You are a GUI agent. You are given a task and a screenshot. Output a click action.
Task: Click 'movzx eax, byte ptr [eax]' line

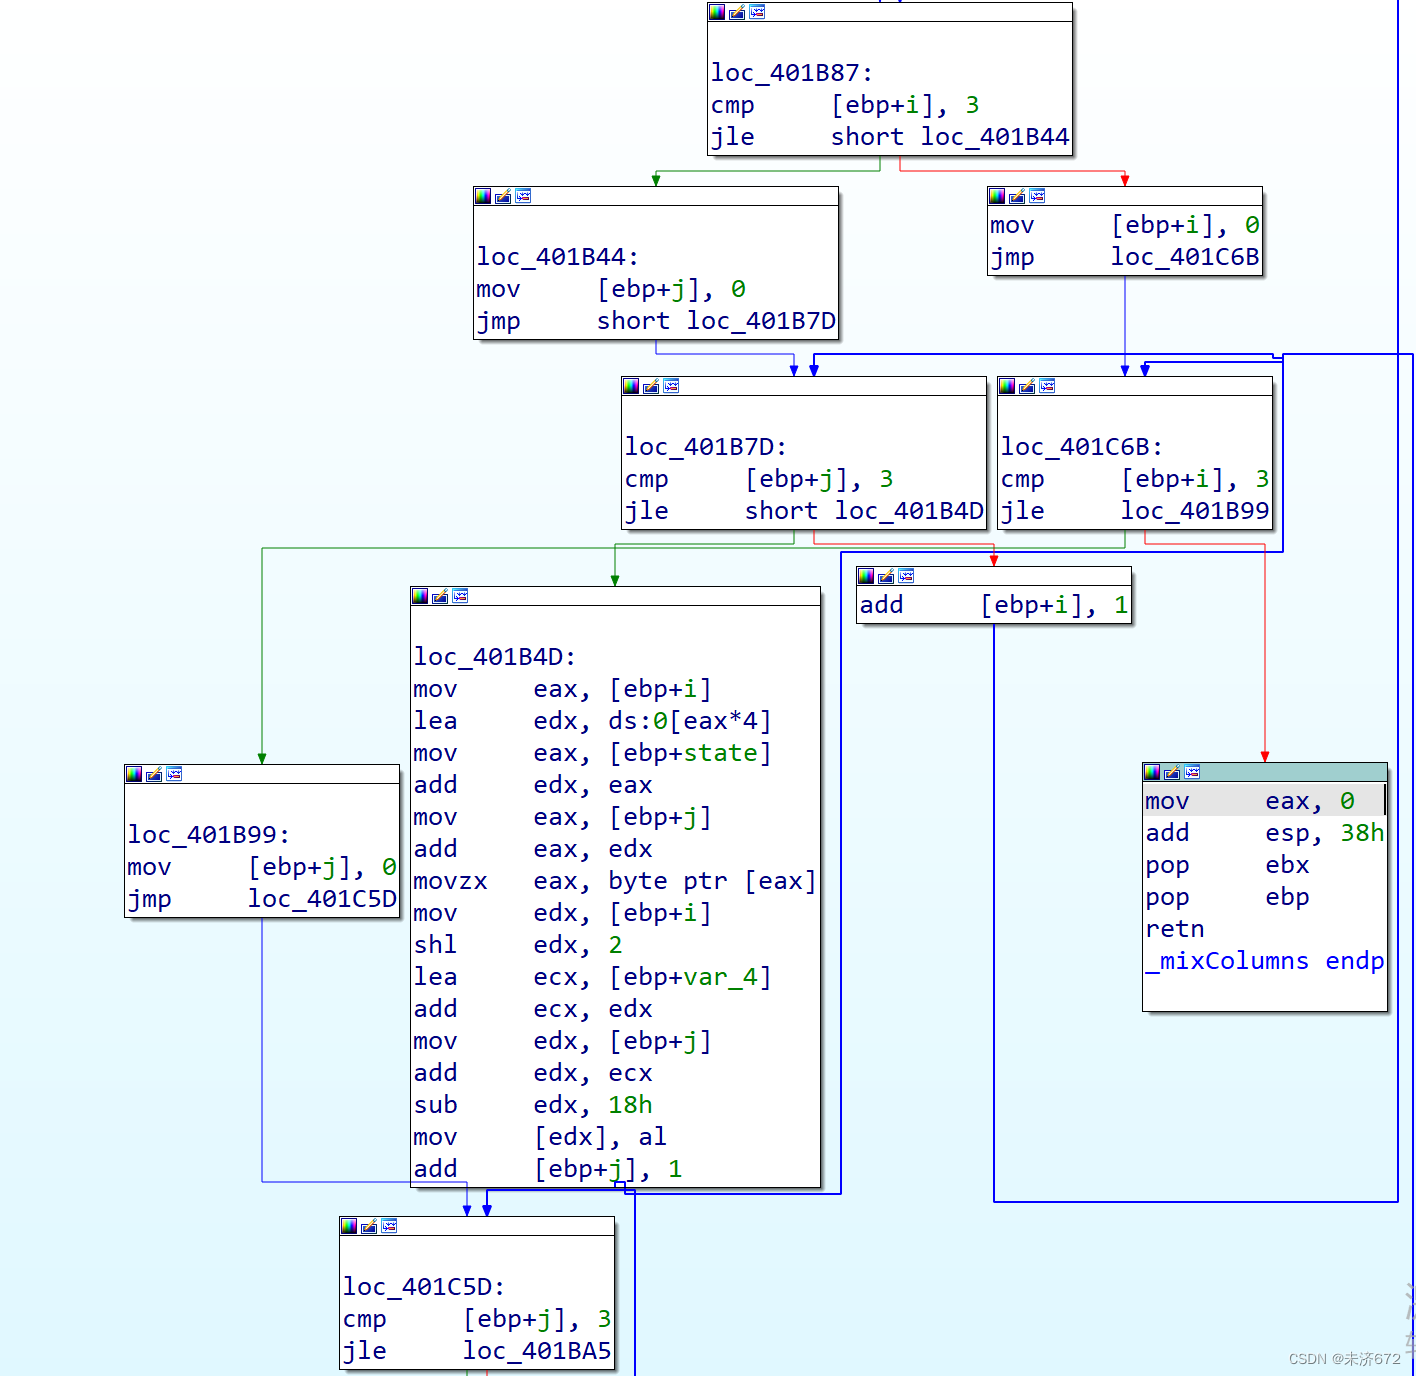[615, 881]
